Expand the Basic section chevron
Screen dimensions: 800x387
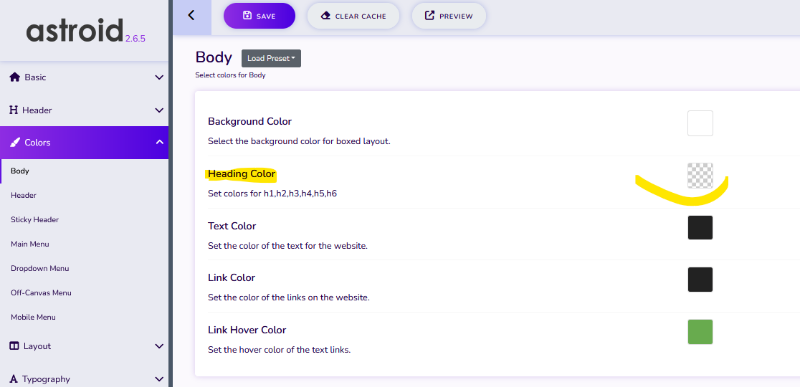[x=159, y=78]
